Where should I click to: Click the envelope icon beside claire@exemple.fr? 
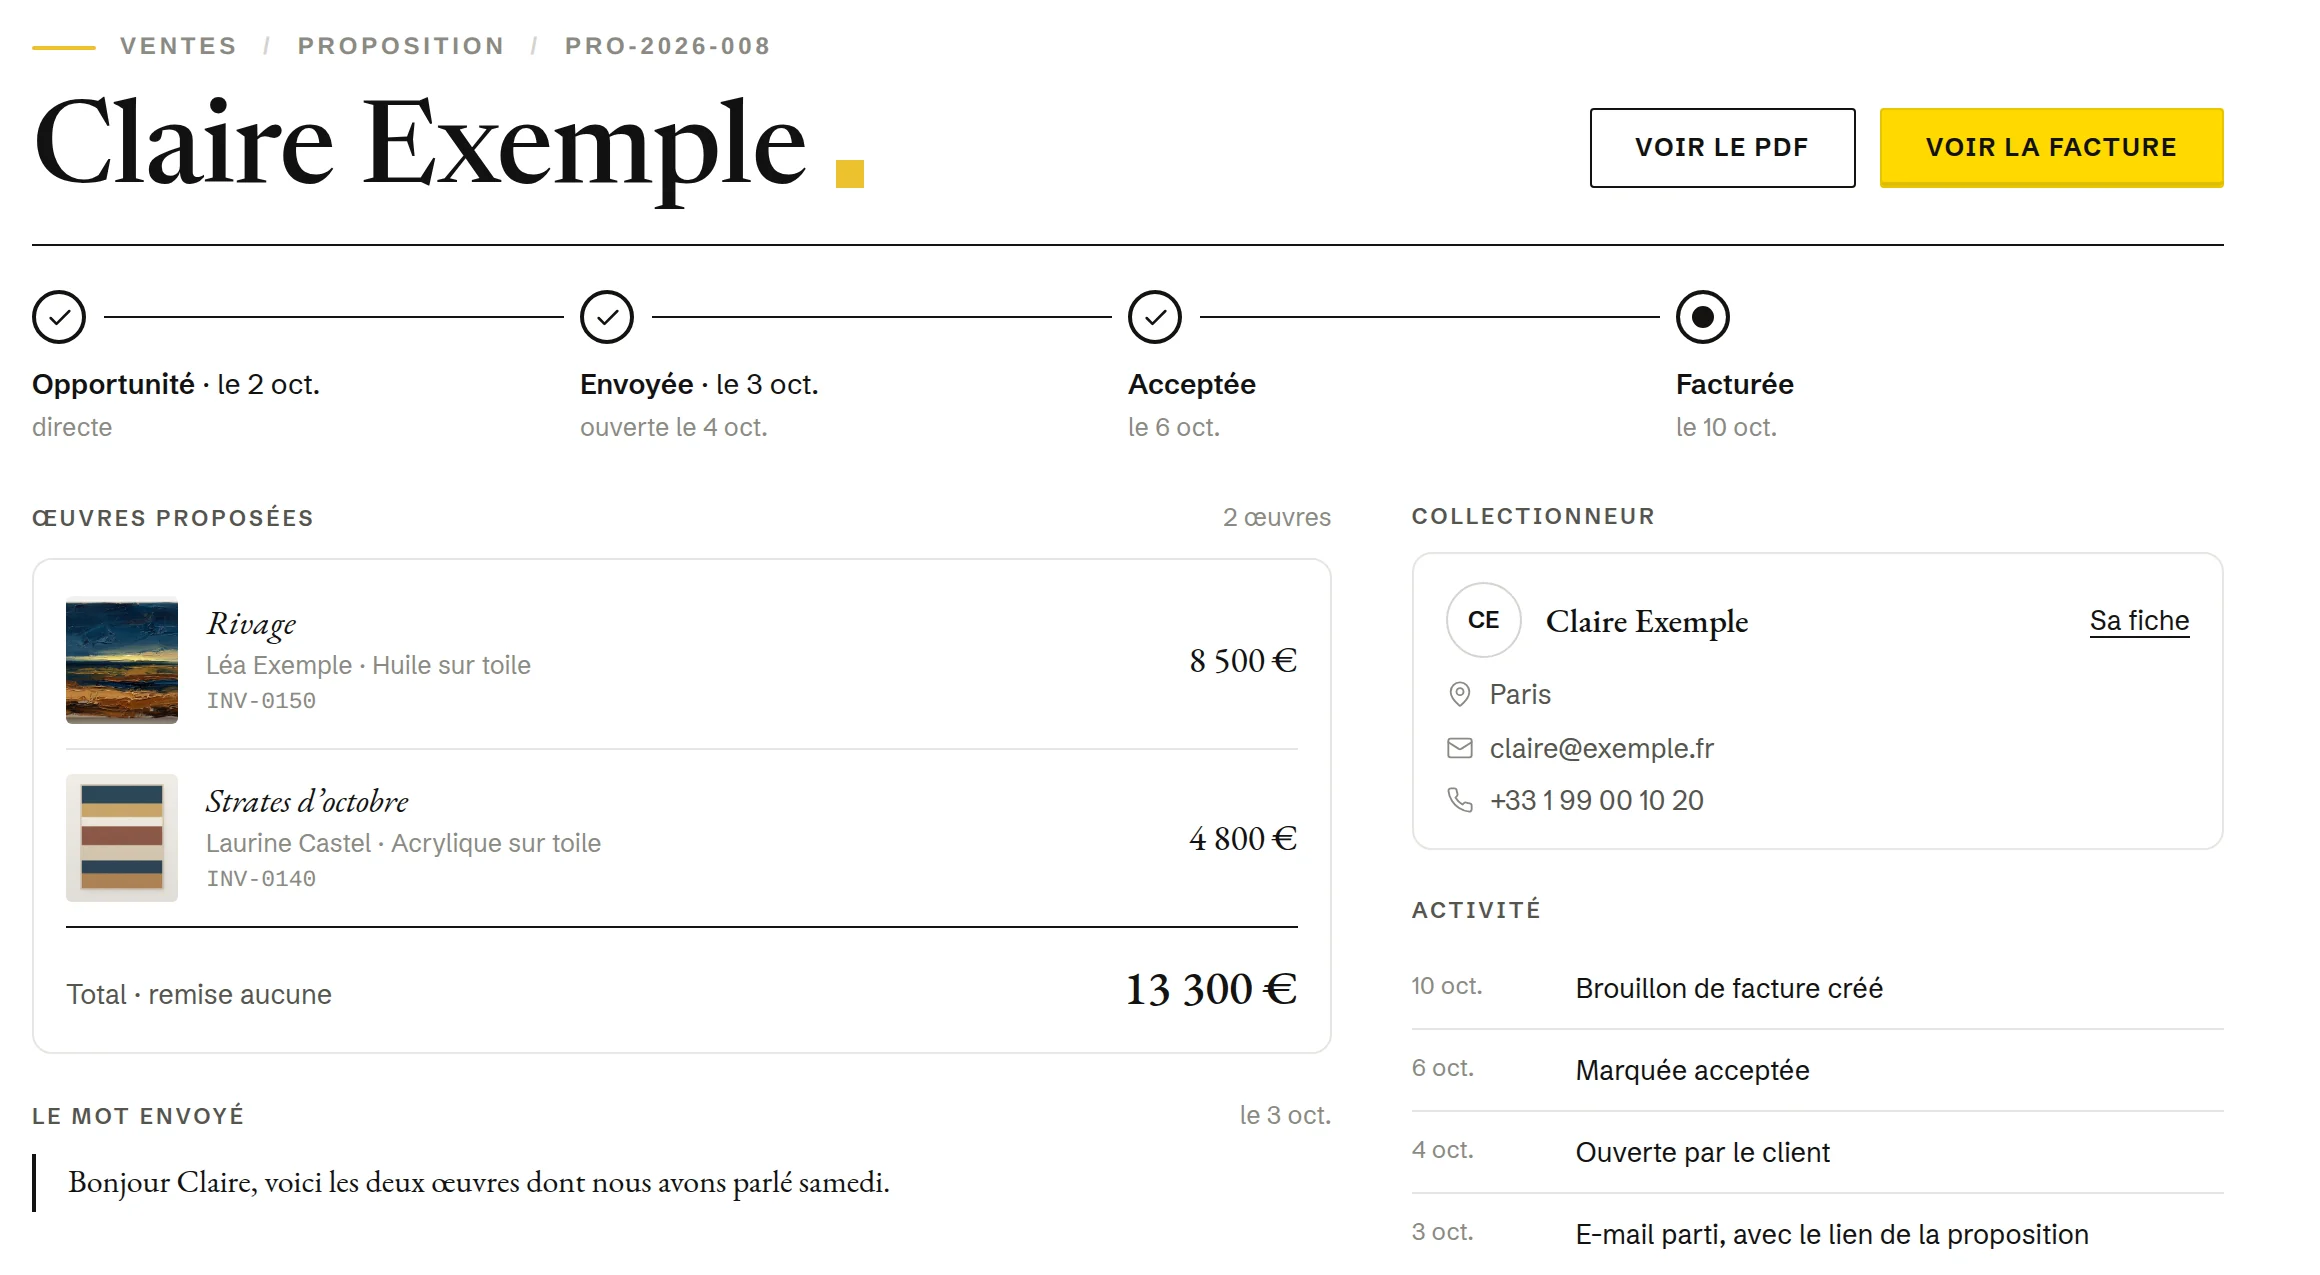pos(1460,748)
